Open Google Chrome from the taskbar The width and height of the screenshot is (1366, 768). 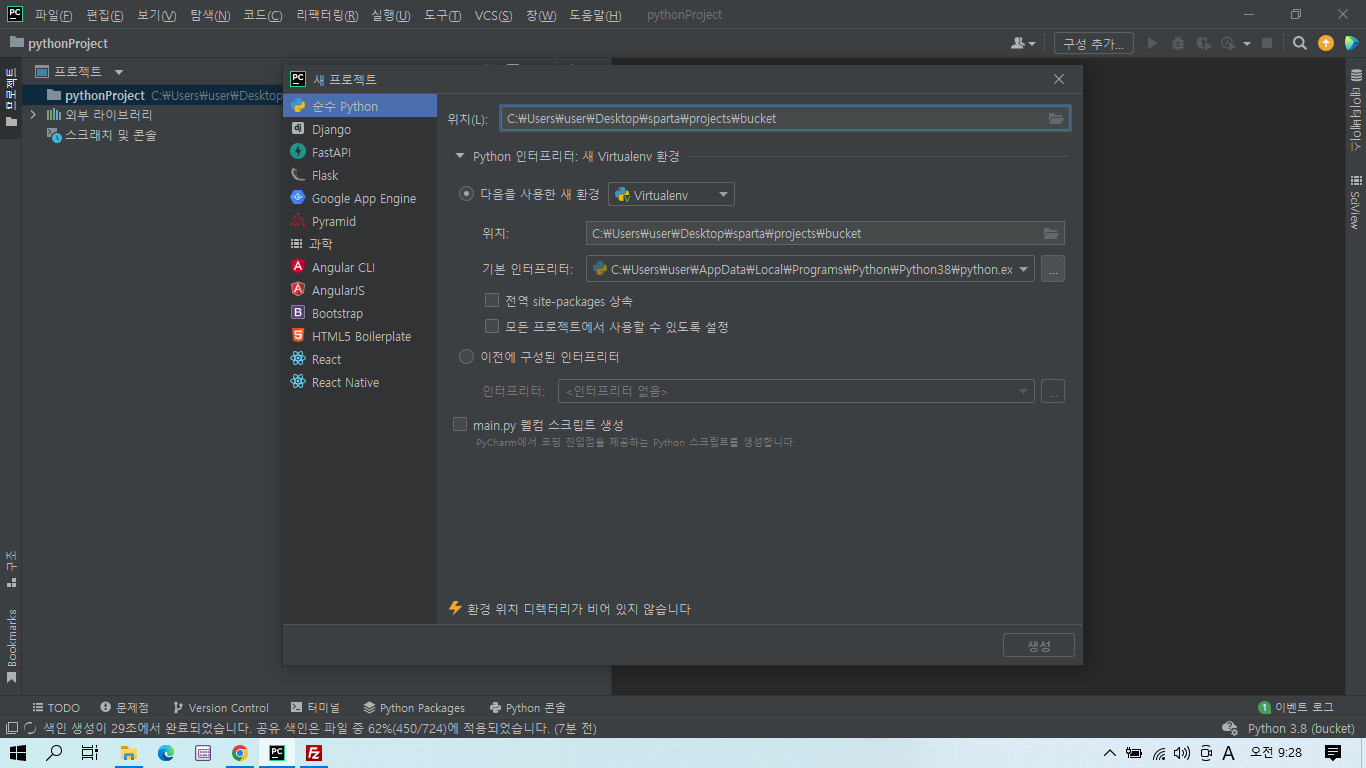[240, 753]
